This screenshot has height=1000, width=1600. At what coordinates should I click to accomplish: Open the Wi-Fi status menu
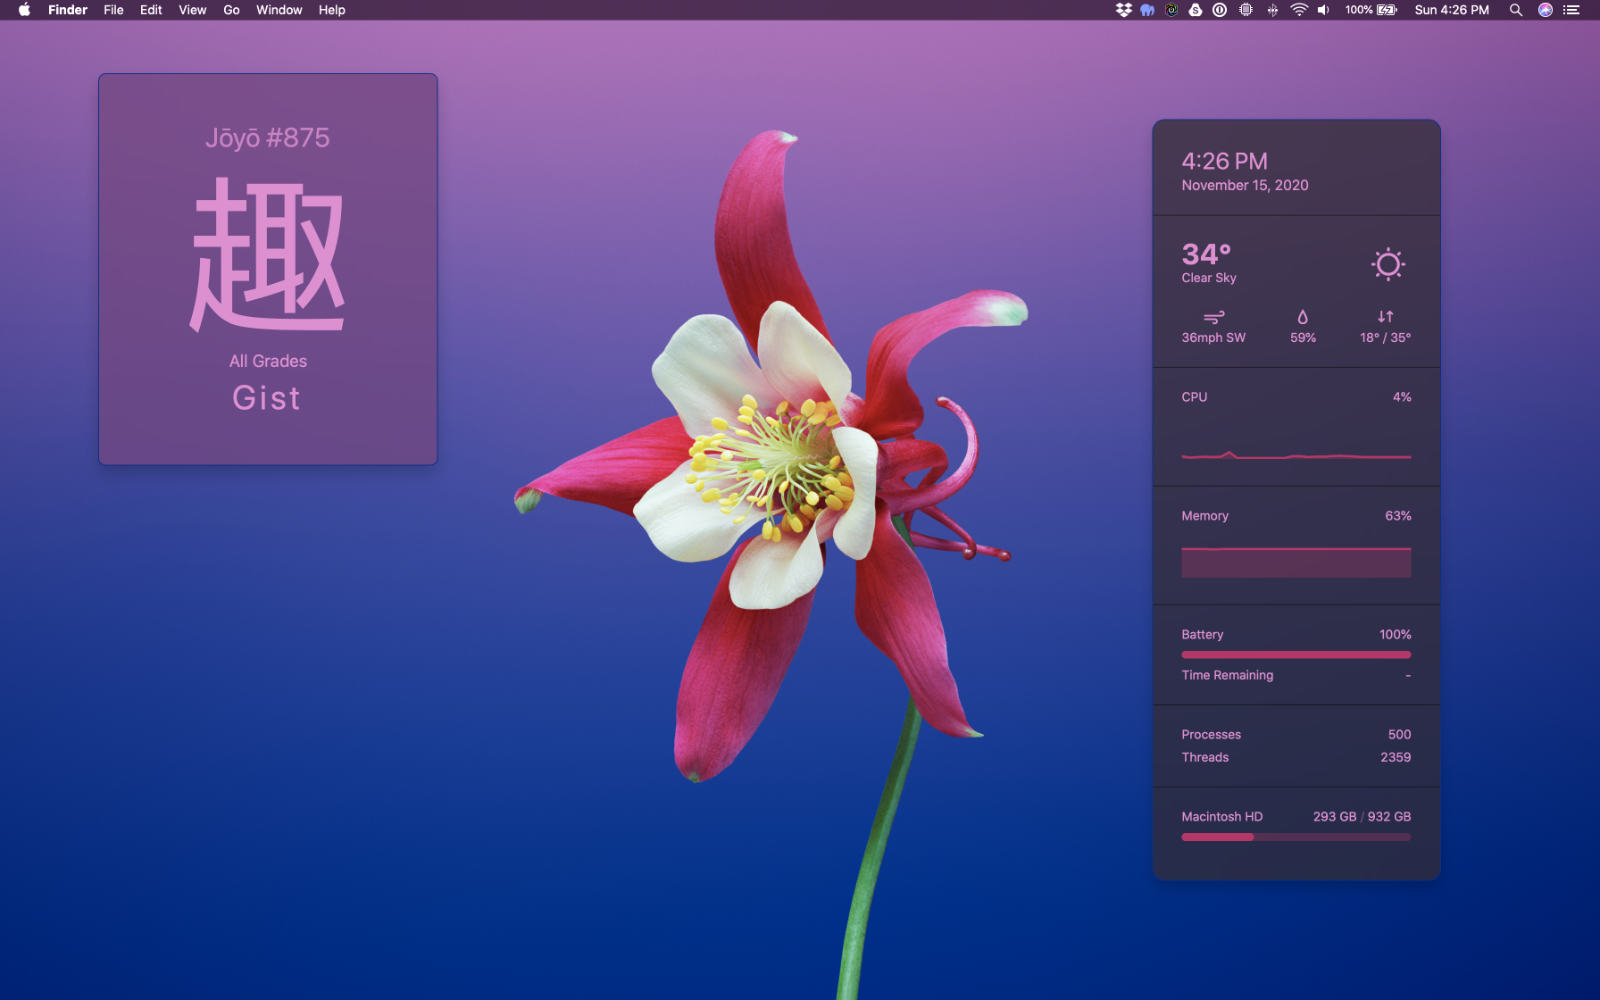[x=1298, y=10]
